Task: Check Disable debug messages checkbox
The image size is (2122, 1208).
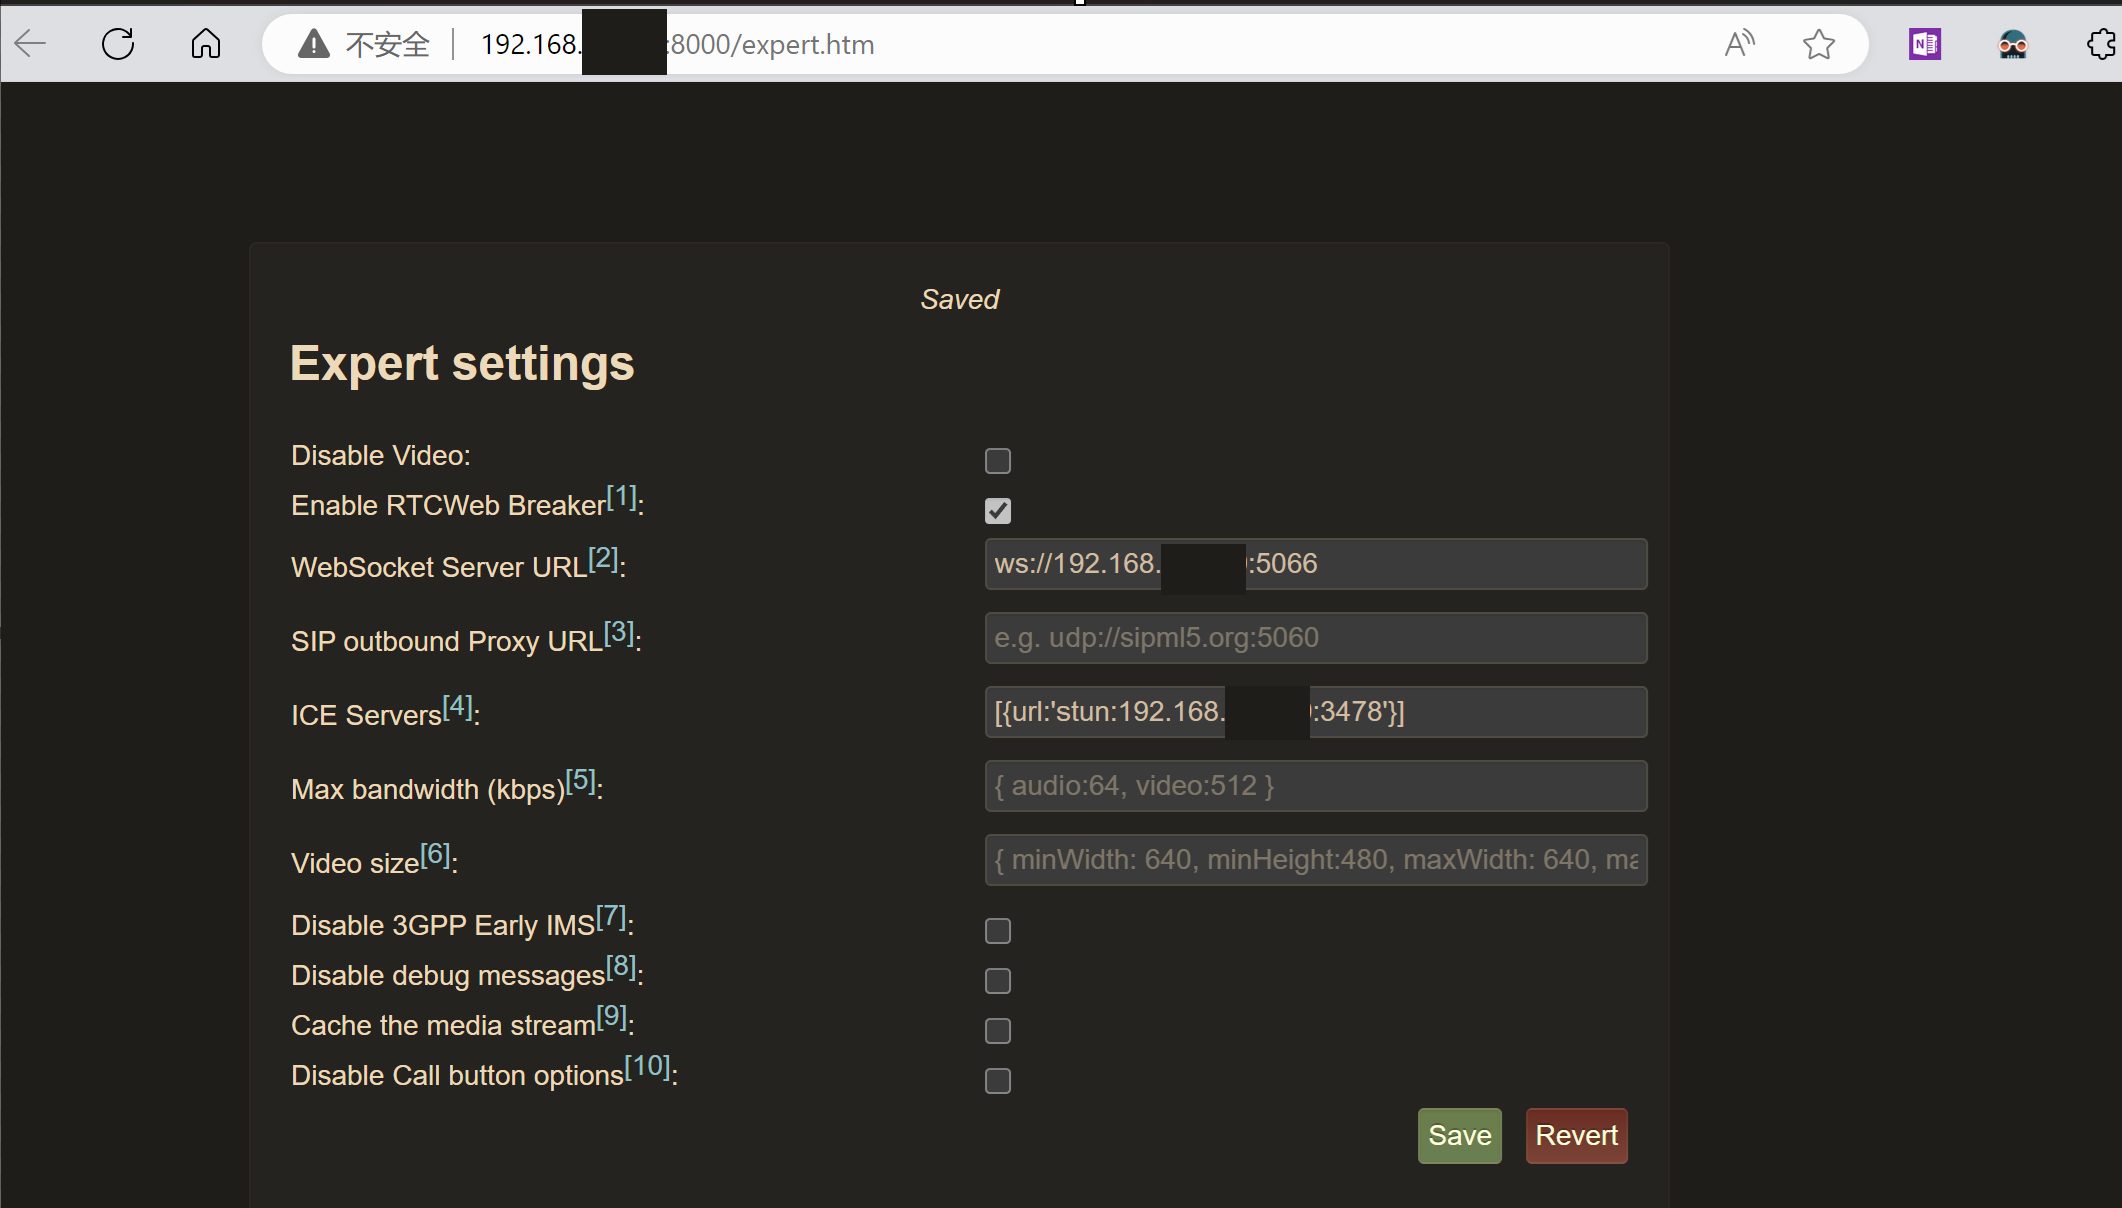Action: click(x=997, y=981)
